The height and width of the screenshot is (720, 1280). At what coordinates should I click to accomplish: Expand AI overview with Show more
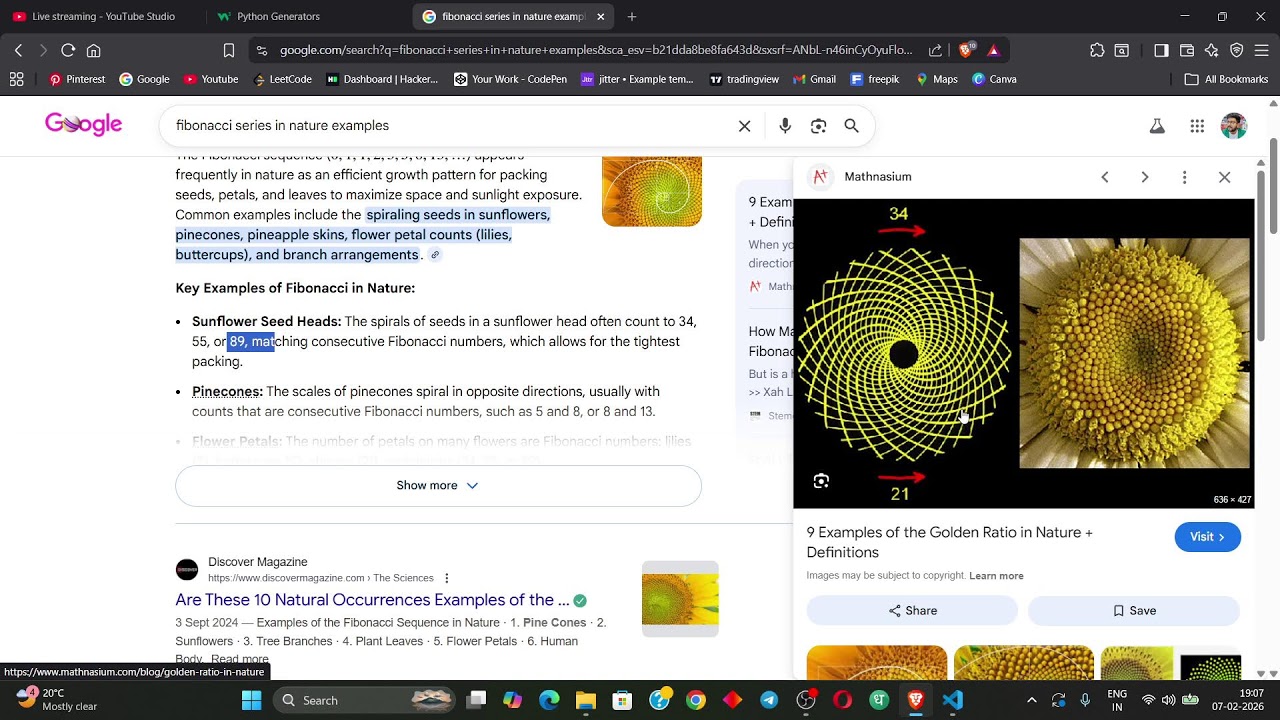(438, 486)
